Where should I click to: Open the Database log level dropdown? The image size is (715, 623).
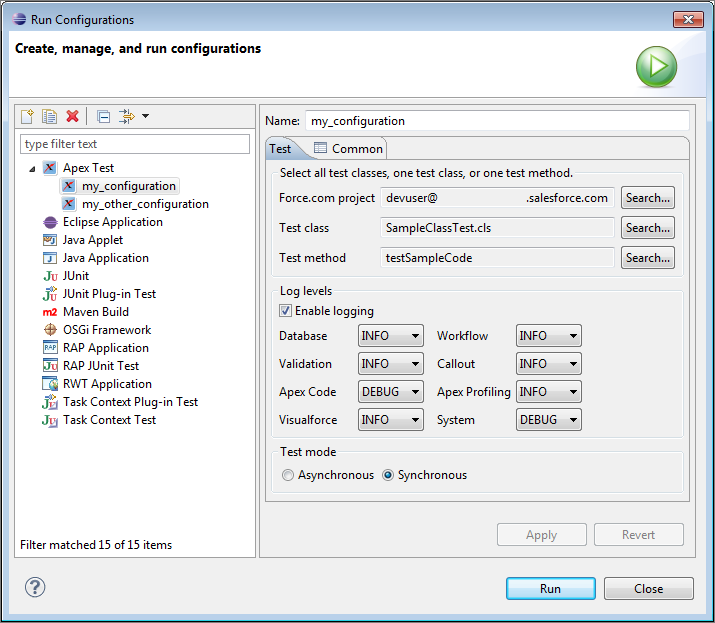pos(391,336)
